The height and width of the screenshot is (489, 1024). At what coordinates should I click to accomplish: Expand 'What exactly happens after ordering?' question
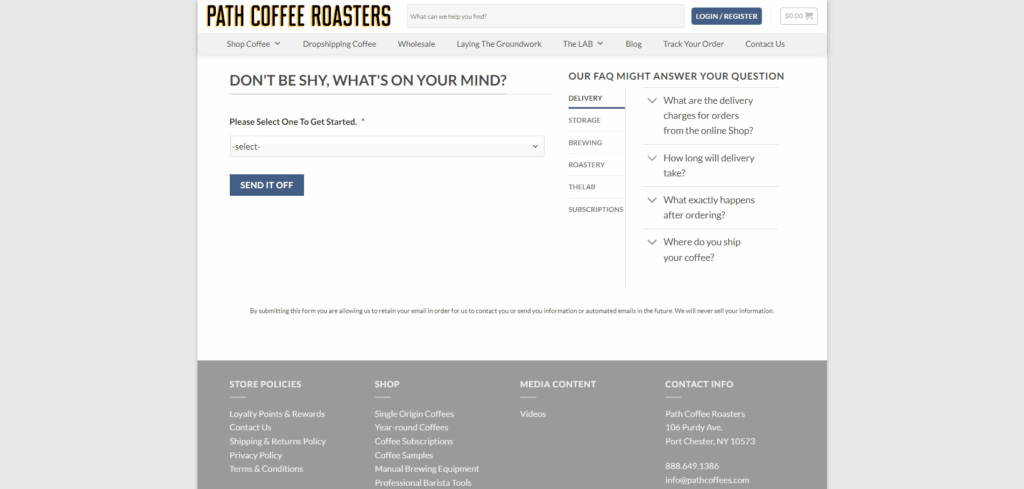coord(709,208)
